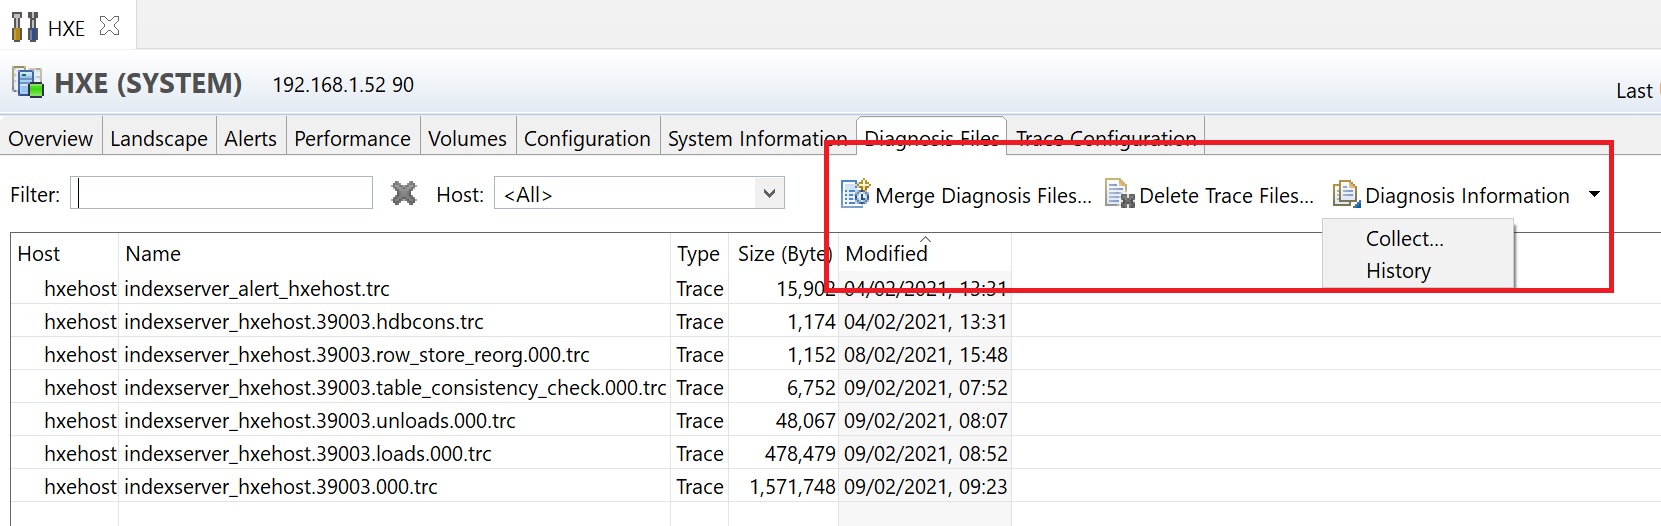
Task: Clear the filter with the X icon
Action: 404,193
